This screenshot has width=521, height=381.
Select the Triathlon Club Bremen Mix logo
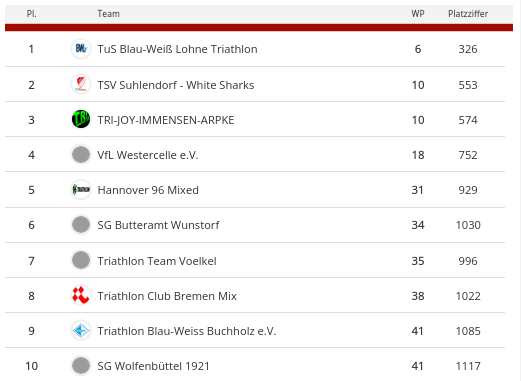(81, 295)
